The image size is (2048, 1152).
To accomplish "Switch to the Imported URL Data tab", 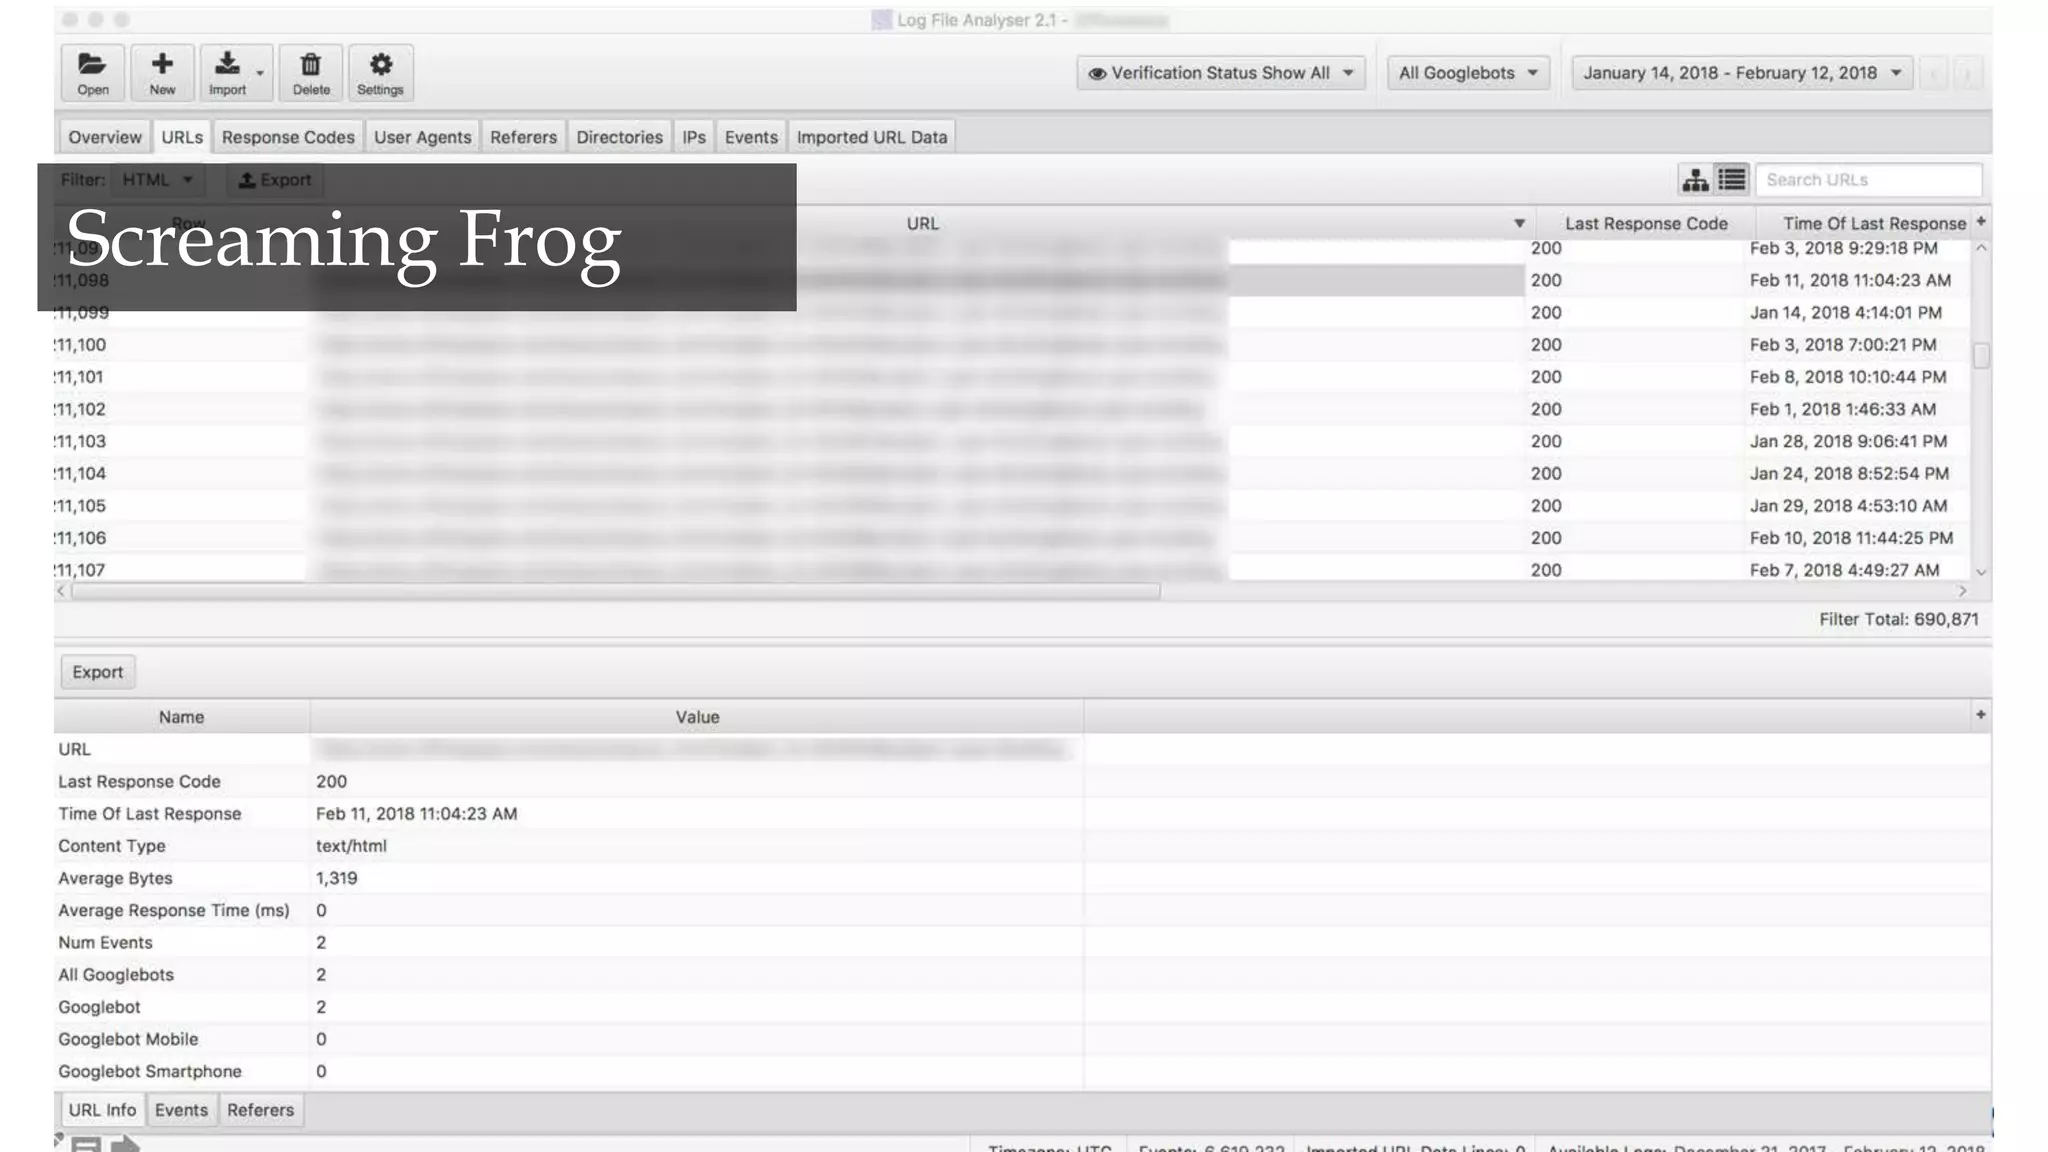I will click(x=872, y=137).
